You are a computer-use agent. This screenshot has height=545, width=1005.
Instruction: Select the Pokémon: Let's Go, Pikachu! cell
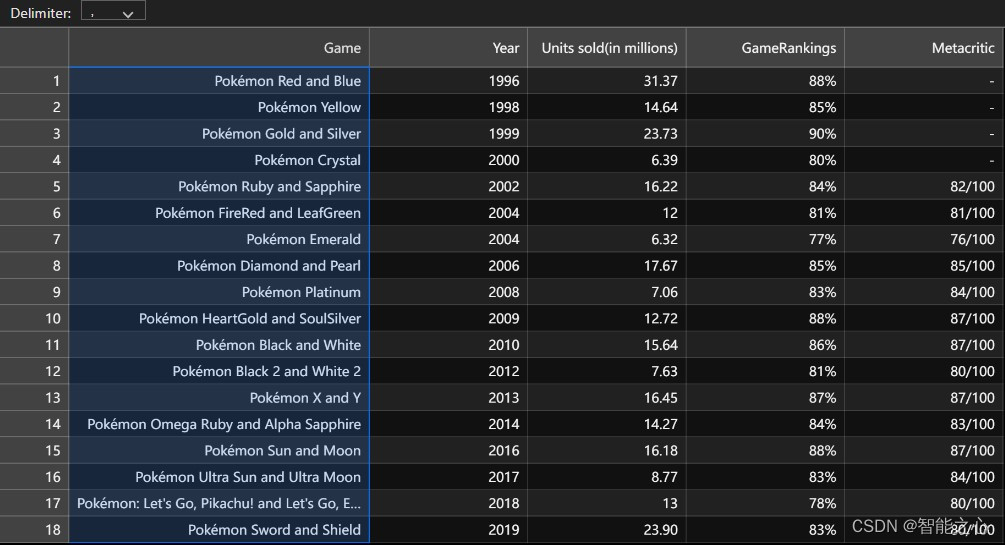tap(219, 503)
